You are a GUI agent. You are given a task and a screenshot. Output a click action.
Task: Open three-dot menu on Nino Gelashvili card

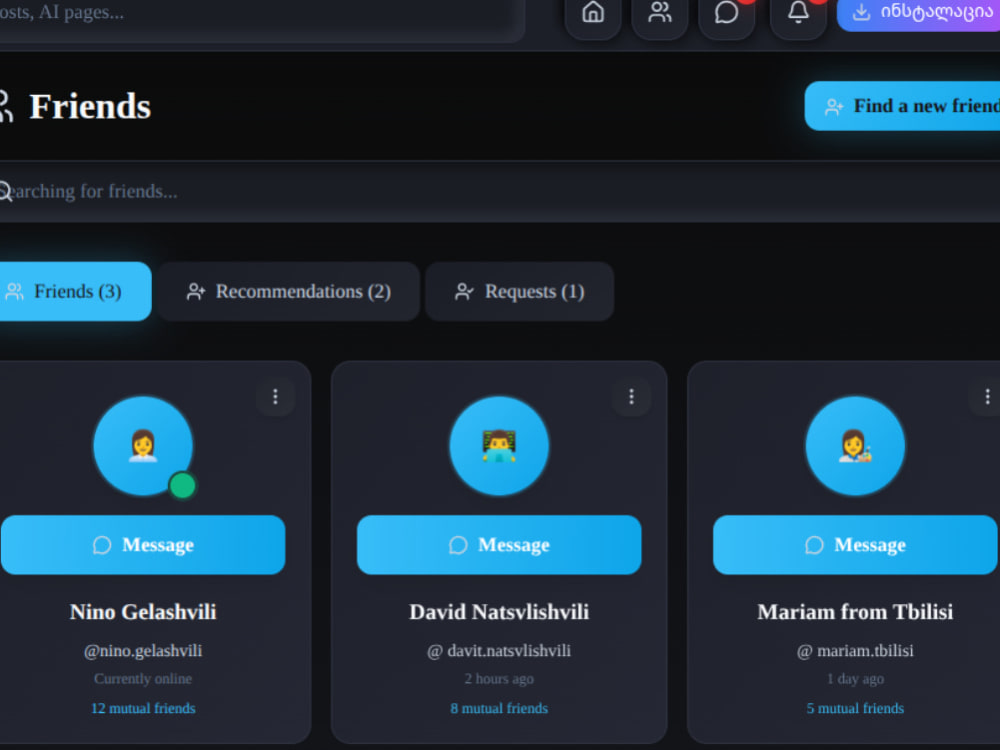[x=276, y=397]
